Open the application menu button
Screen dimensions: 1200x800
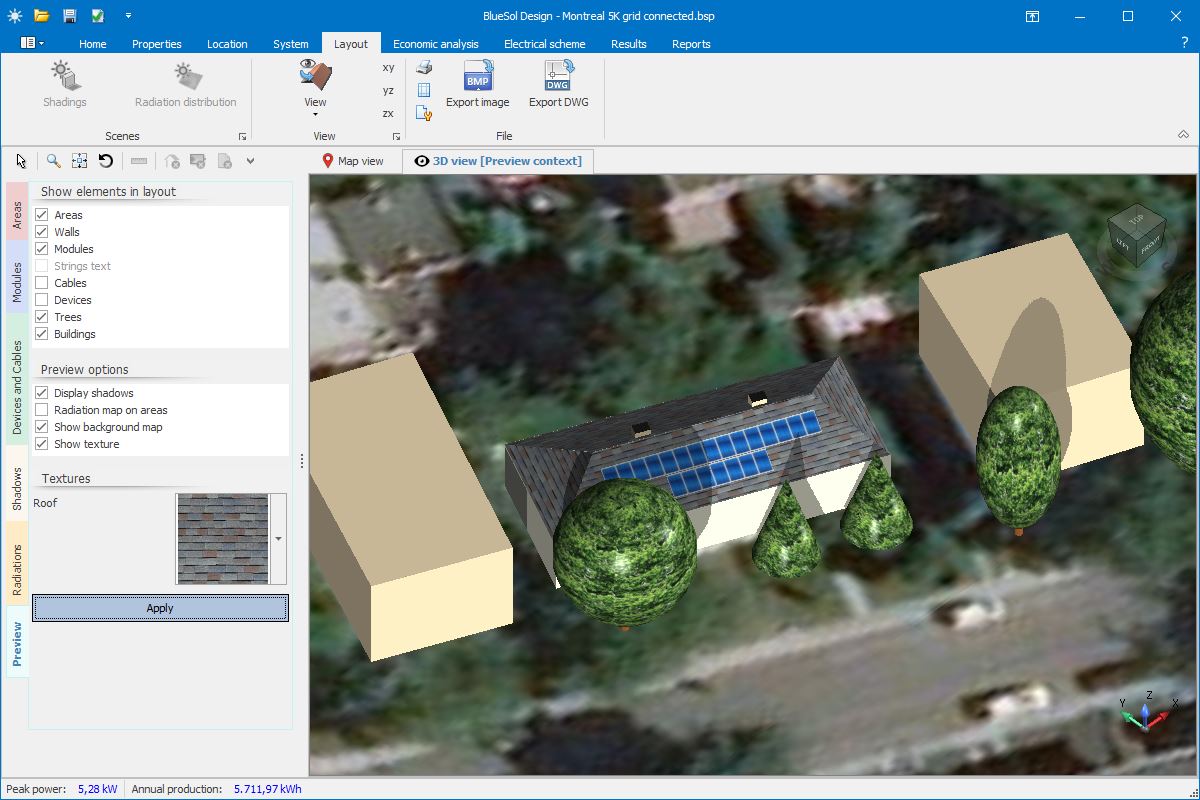32,43
